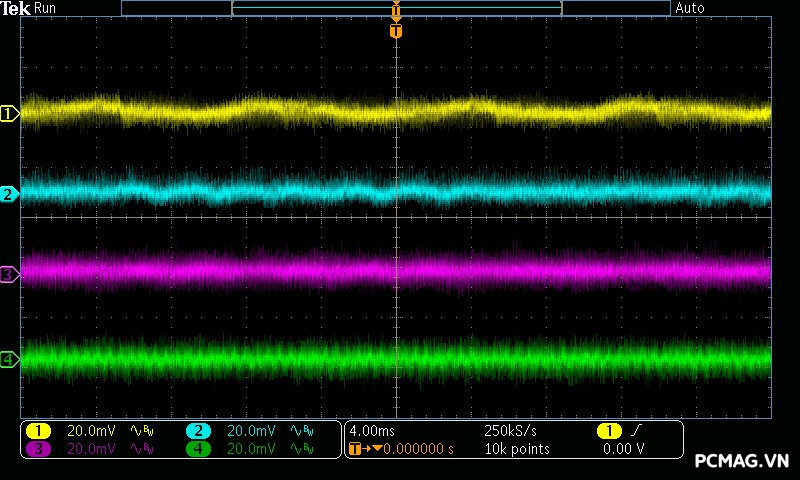This screenshot has height=480, width=800.
Task: Click the magenta channel 3 ground marker
Action: 10,274
